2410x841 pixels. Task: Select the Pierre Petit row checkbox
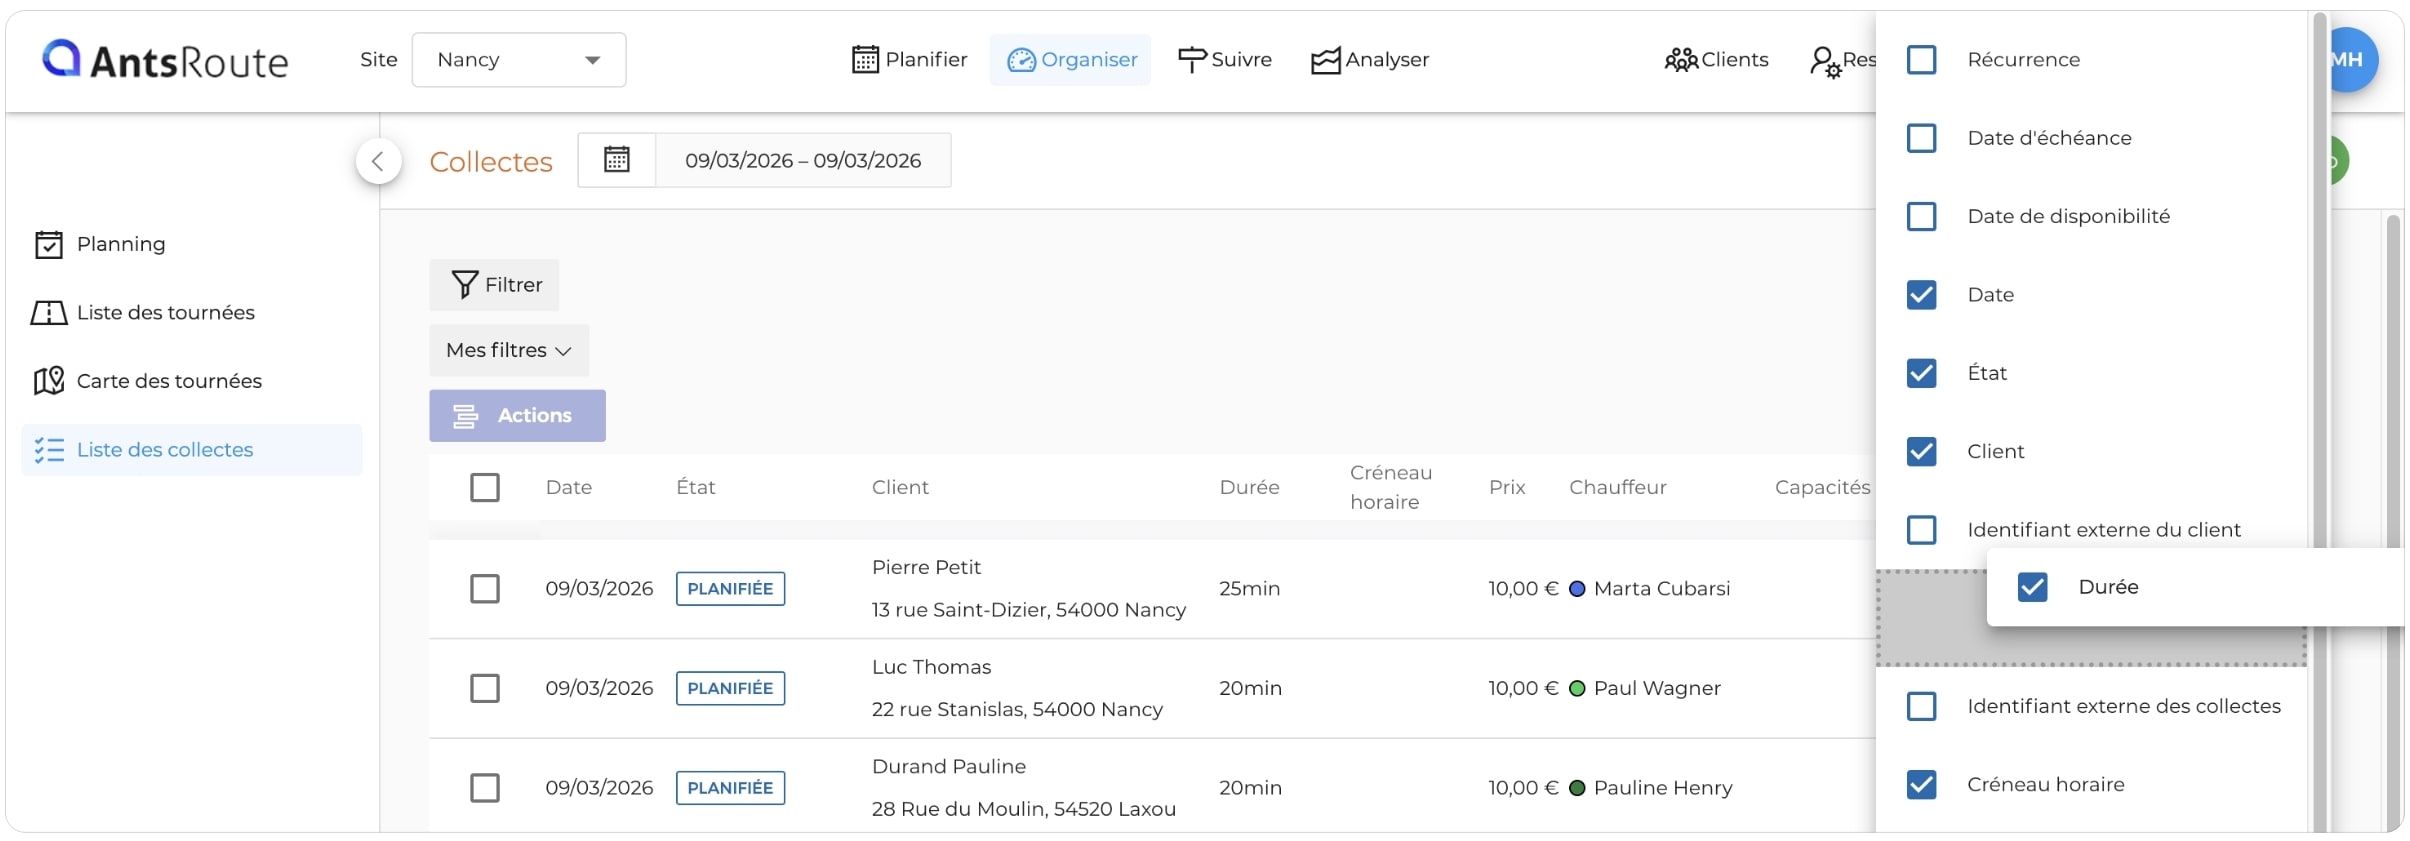(x=485, y=589)
